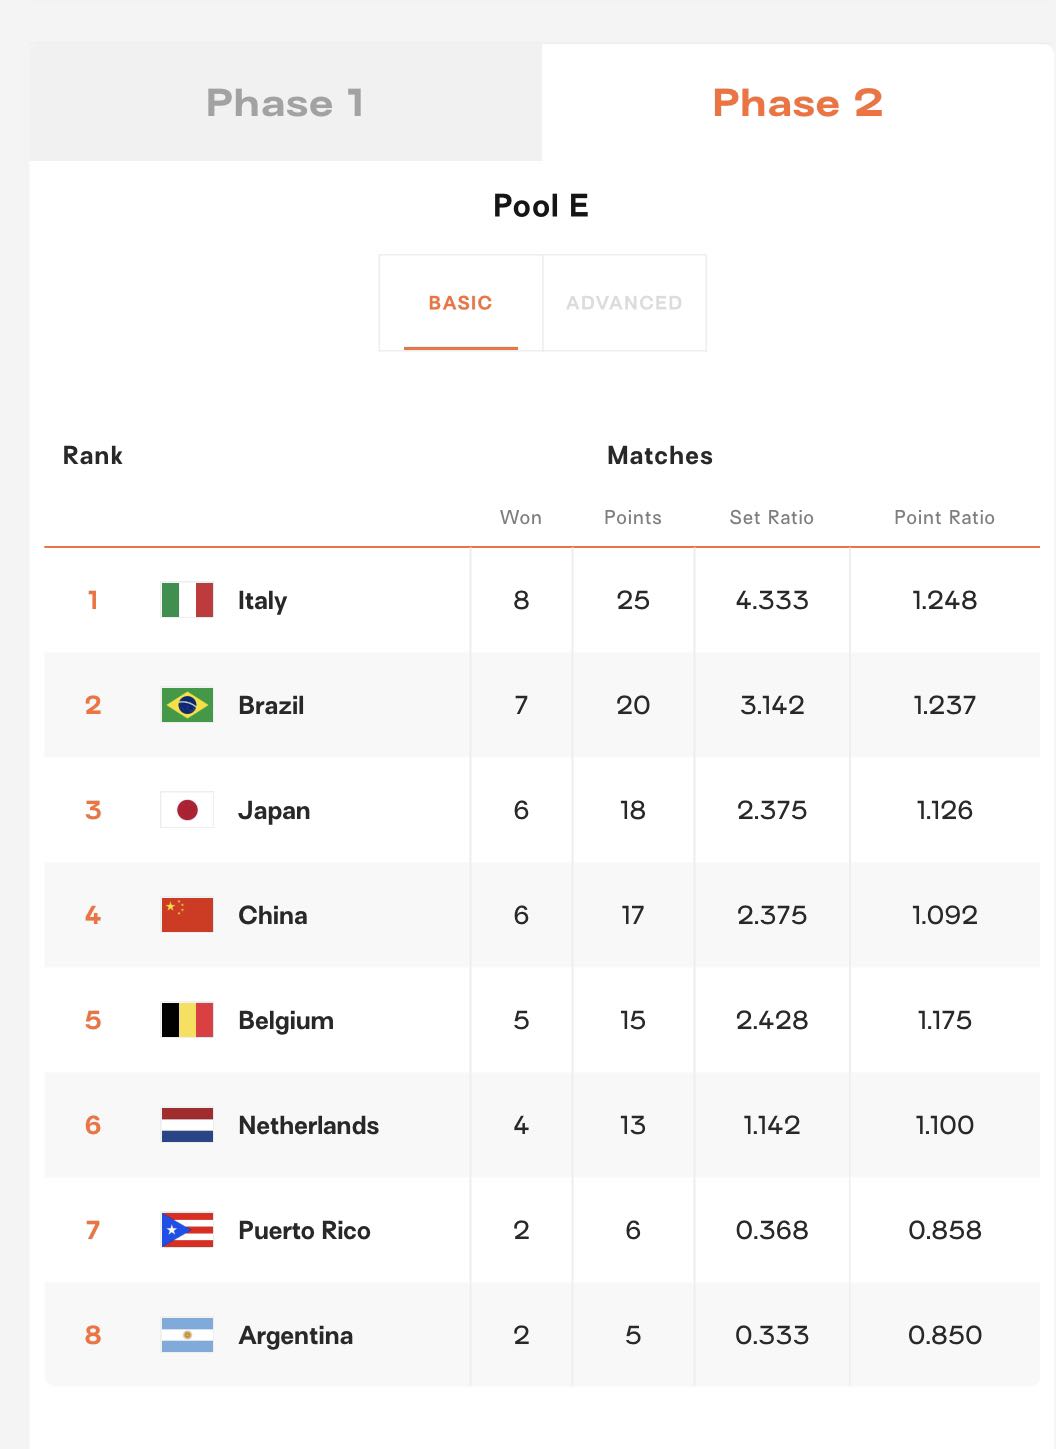The height and width of the screenshot is (1449, 1056).
Task: Switch to the Advanced standings view
Action: pos(624,303)
